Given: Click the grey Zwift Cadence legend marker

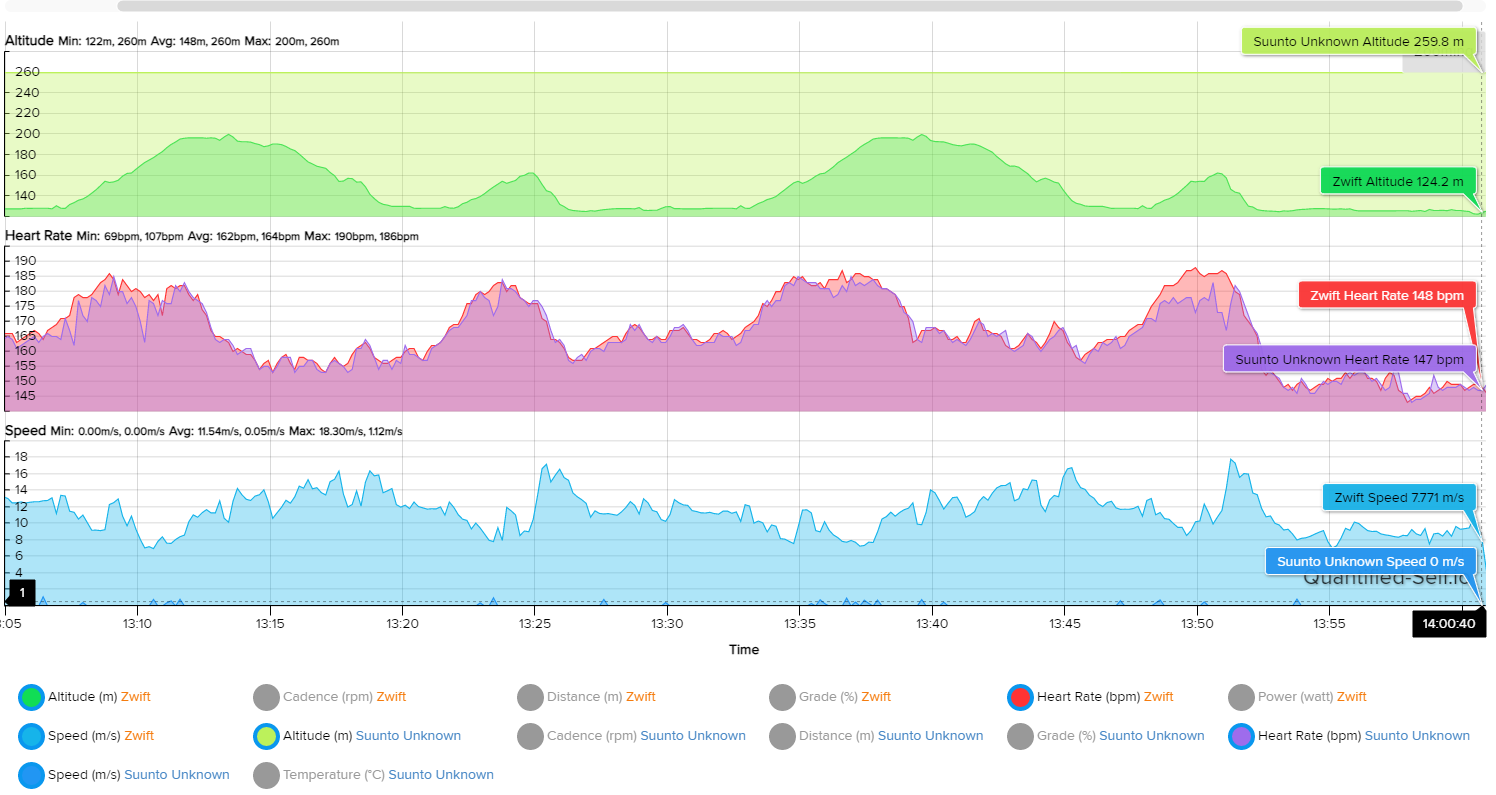Looking at the screenshot, I should [x=267, y=697].
